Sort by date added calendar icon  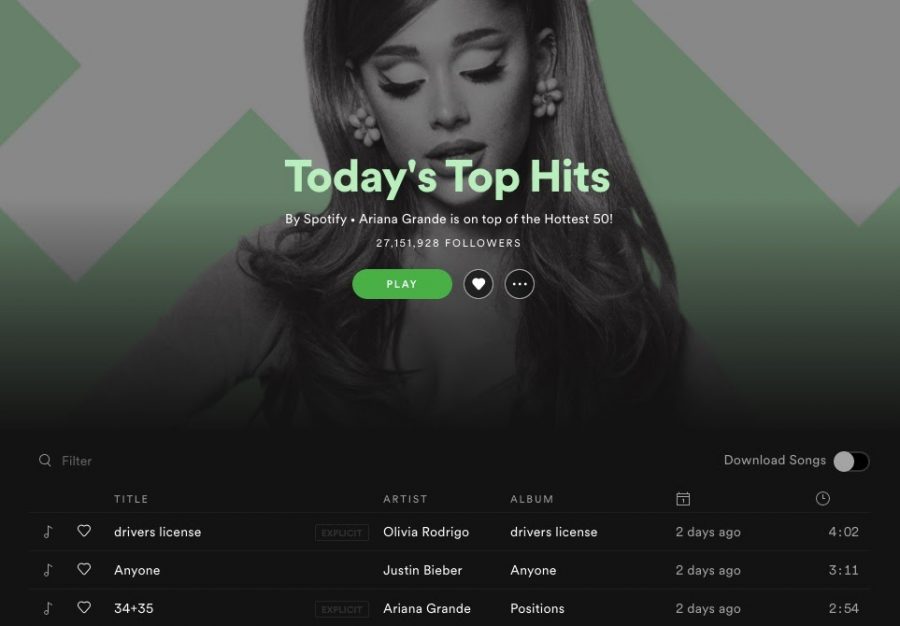pos(683,499)
